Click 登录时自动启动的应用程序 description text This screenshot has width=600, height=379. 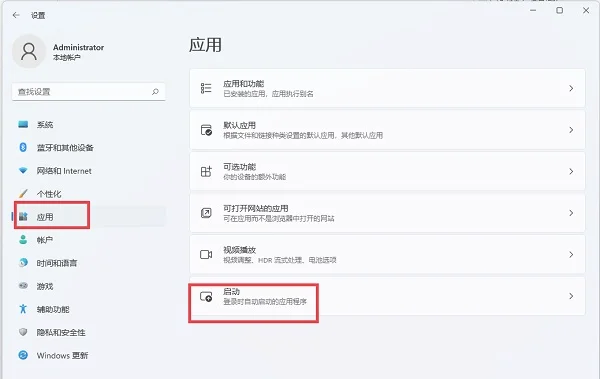[x=265, y=302]
